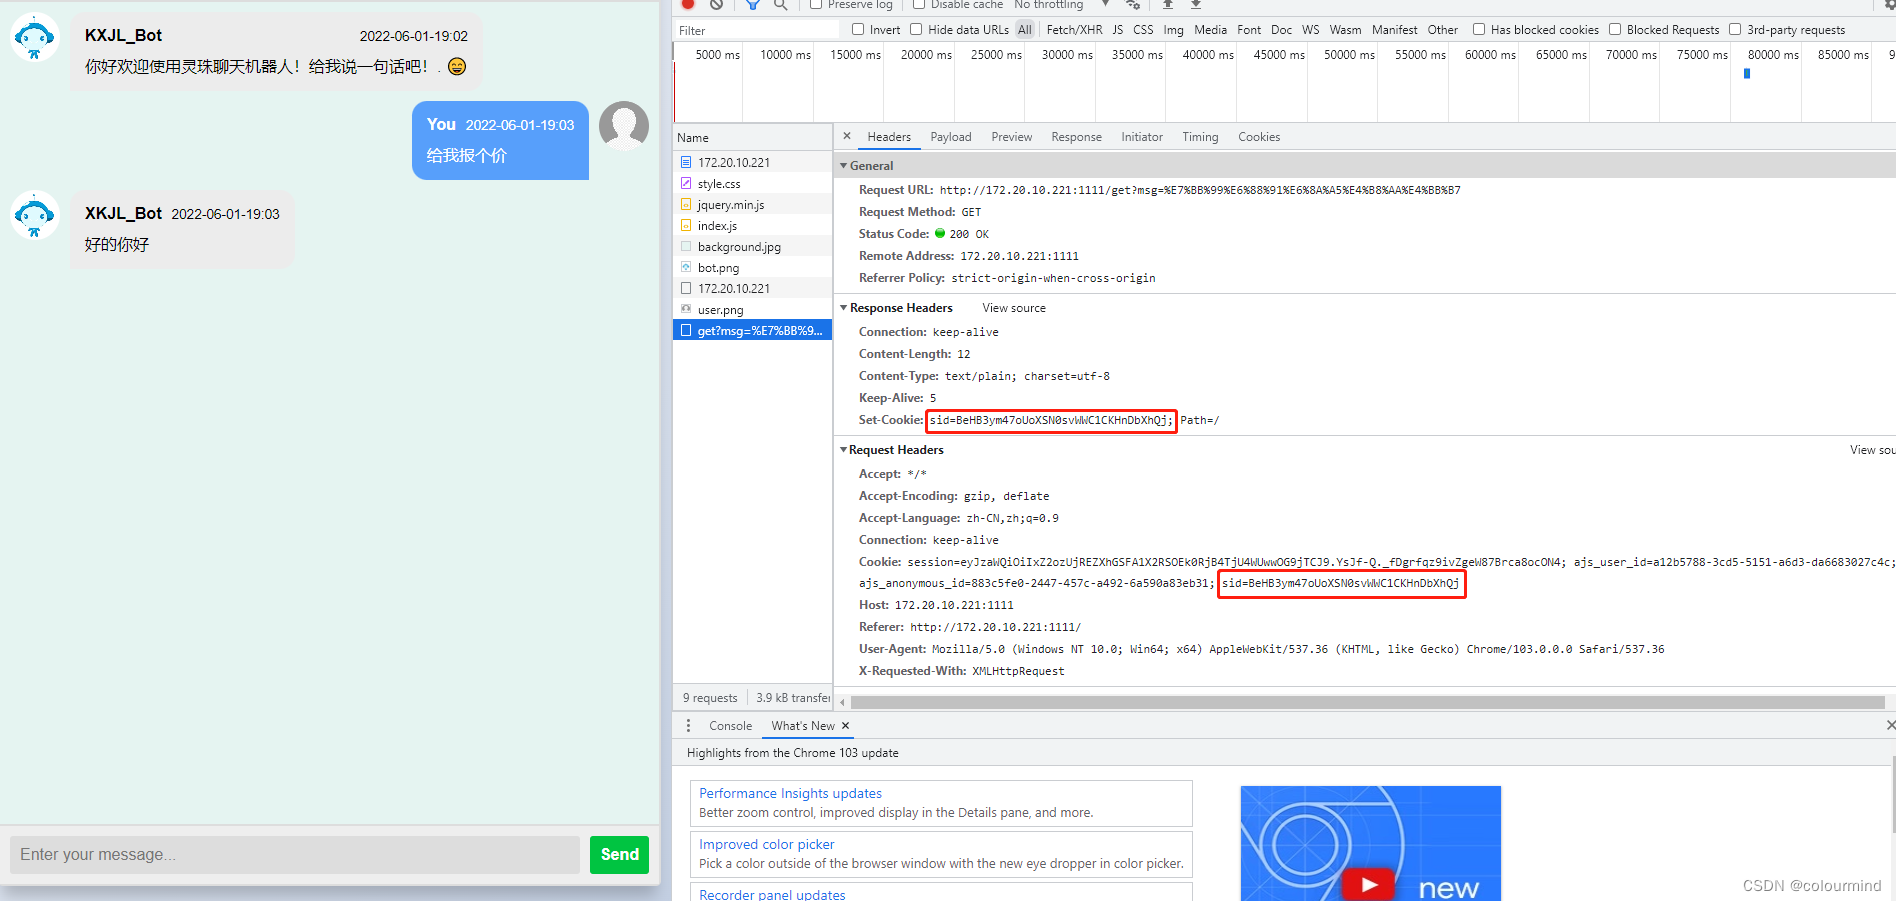The height and width of the screenshot is (901, 1896).
Task: Enable Invert filter checkbox
Action: (x=858, y=29)
